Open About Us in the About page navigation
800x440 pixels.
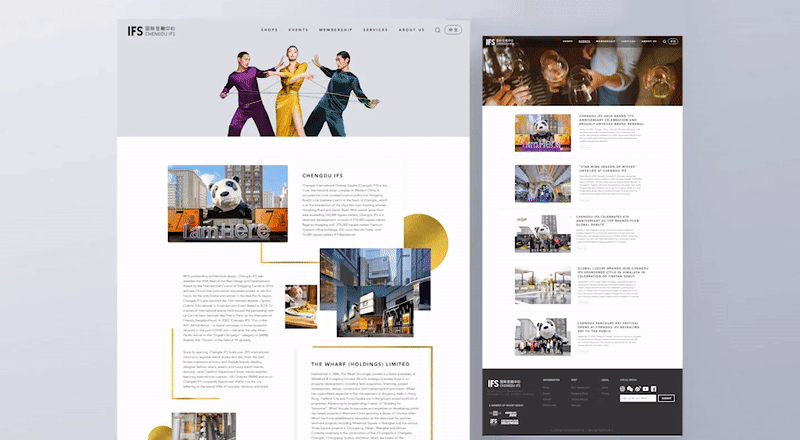point(411,30)
